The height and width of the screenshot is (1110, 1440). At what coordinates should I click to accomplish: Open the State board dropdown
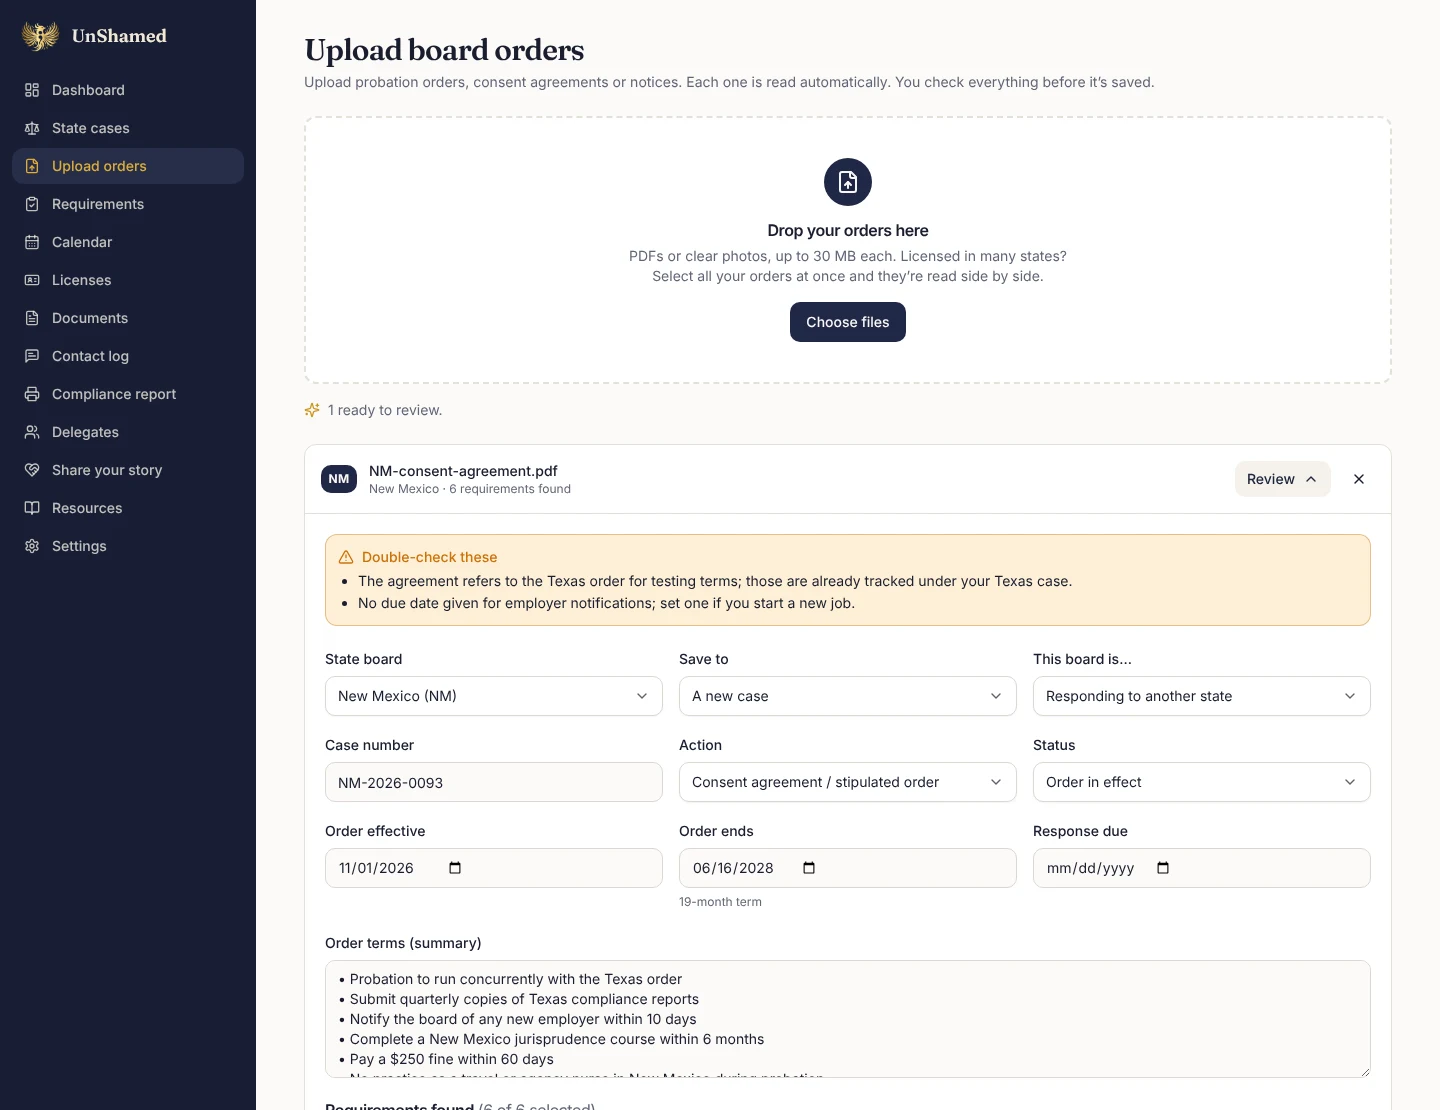click(x=494, y=696)
